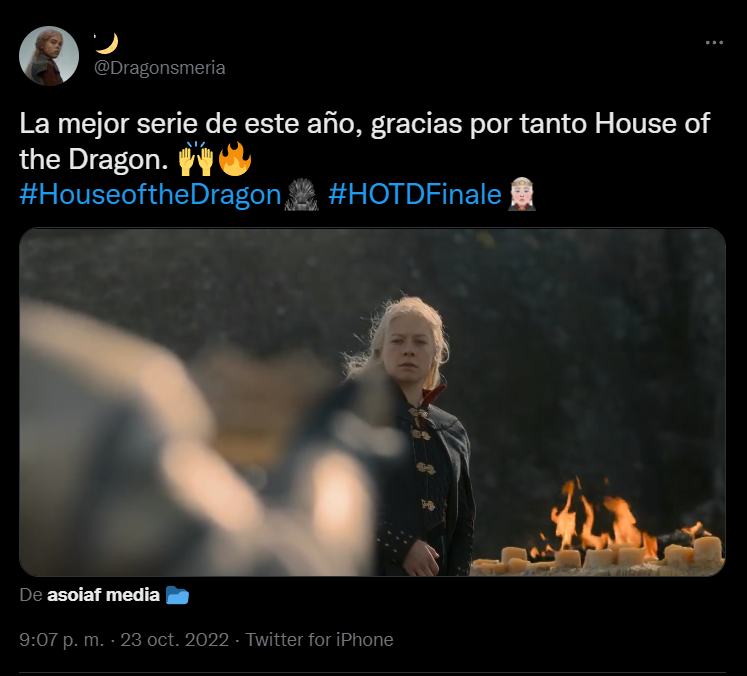This screenshot has height=676, width=747.
Task: Open the #HOTDFinale hashtag
Action: (415, 194)
